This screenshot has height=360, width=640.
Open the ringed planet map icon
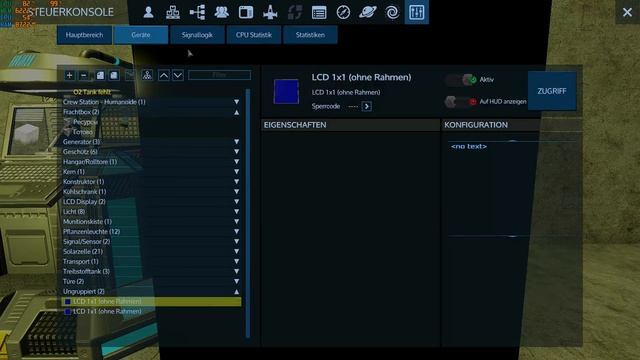click(x=368, y=12)
